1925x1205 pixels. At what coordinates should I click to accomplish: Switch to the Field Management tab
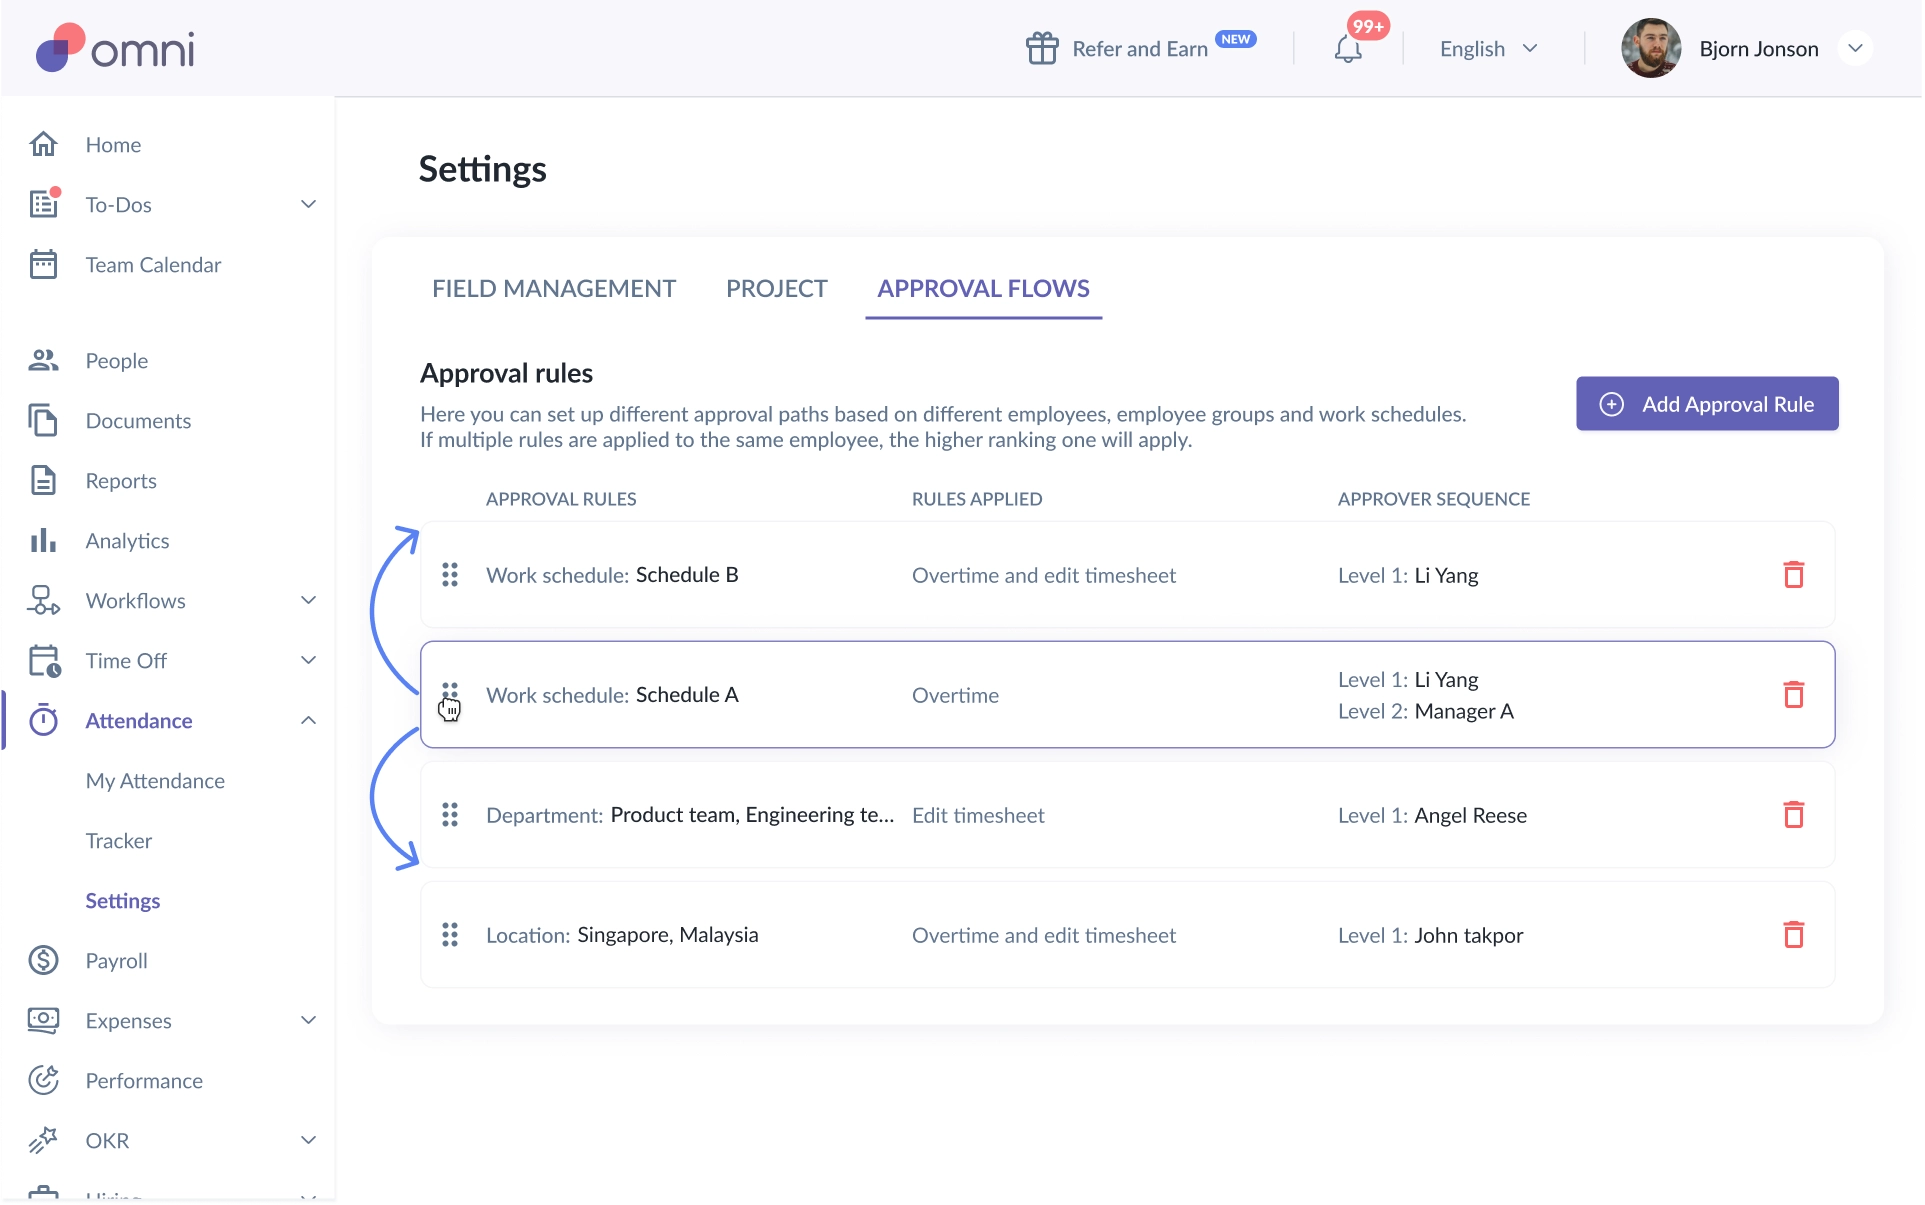(x=554, y=289)
